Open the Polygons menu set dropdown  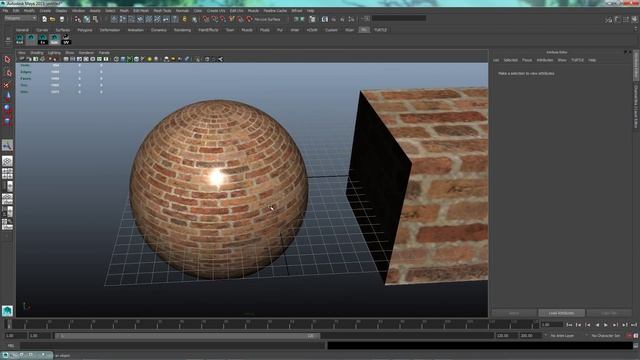[20, 18]
